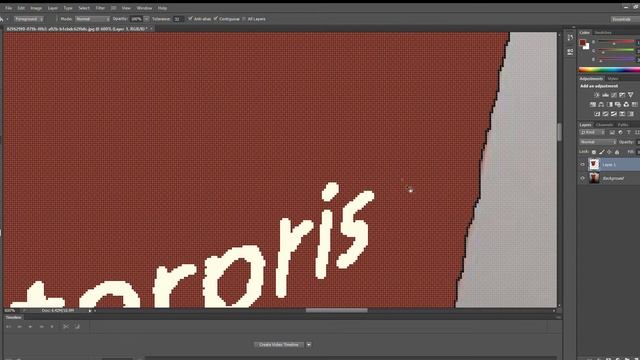Switch to the Swatches panel tab
This screenshot has height=360, width=640.
[x=603, y=33]
